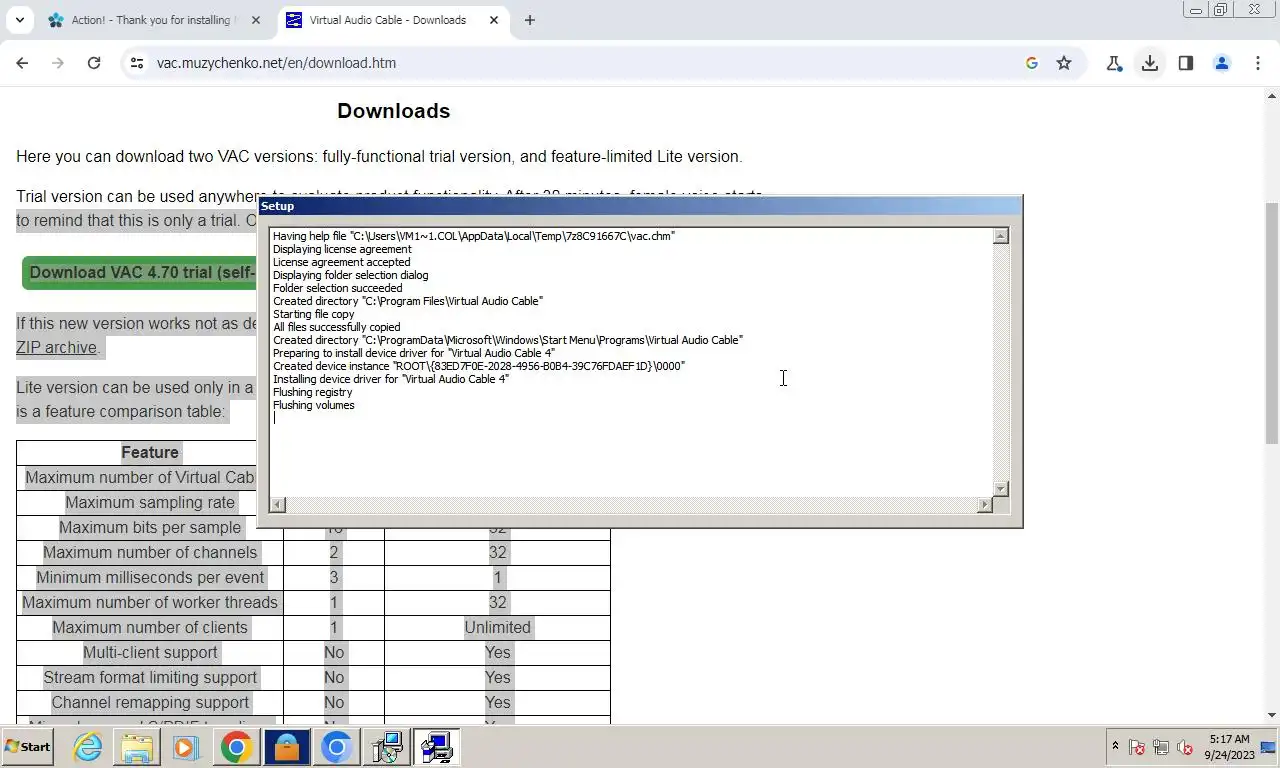Click 'License agreement accepted' log line

(342, 262)
